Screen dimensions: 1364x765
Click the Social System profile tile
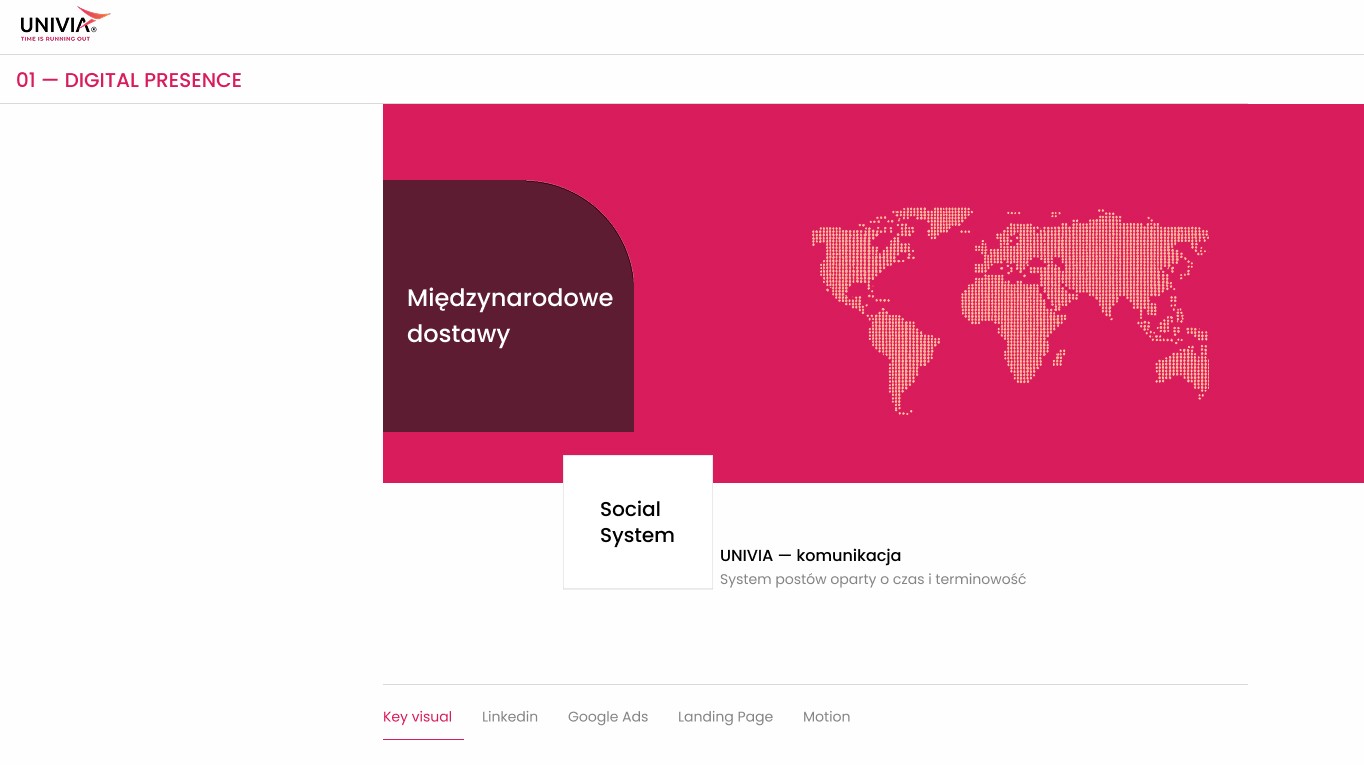638,522
